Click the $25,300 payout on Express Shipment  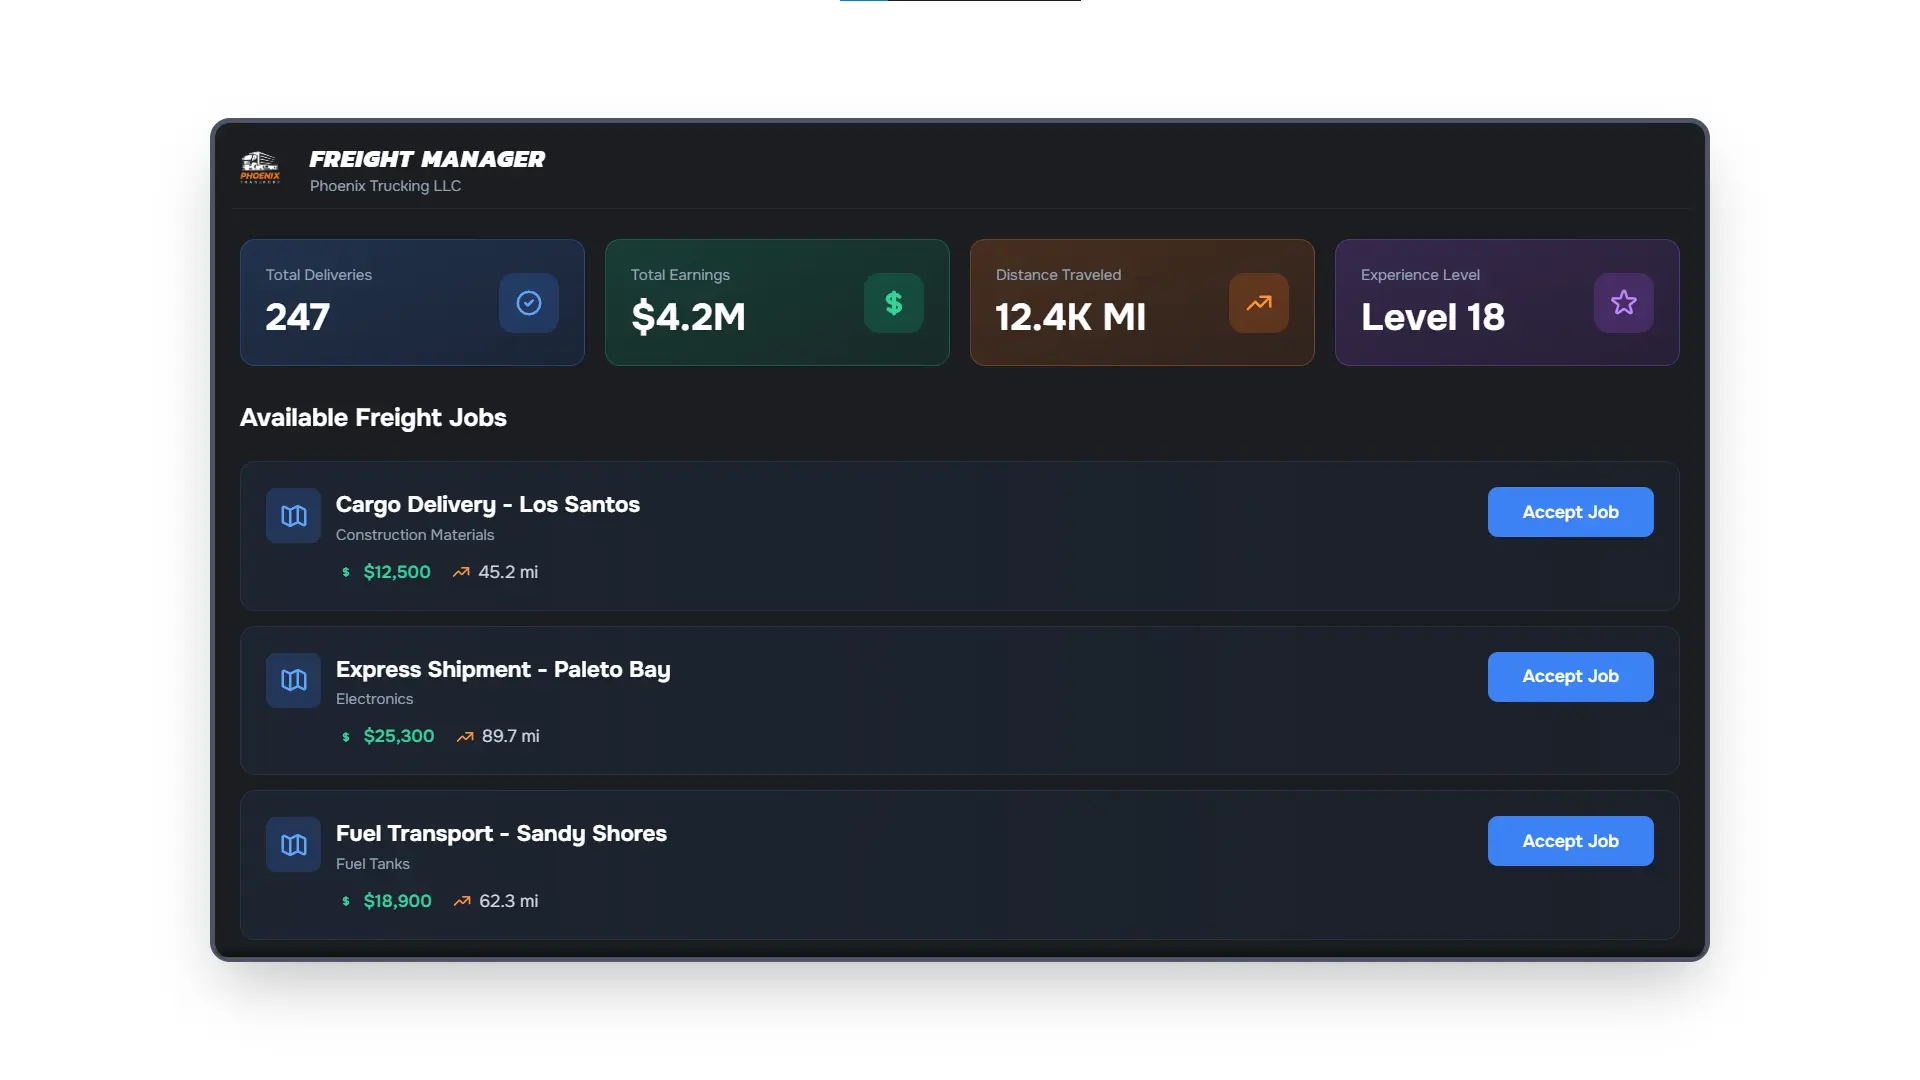pos(398,736)
